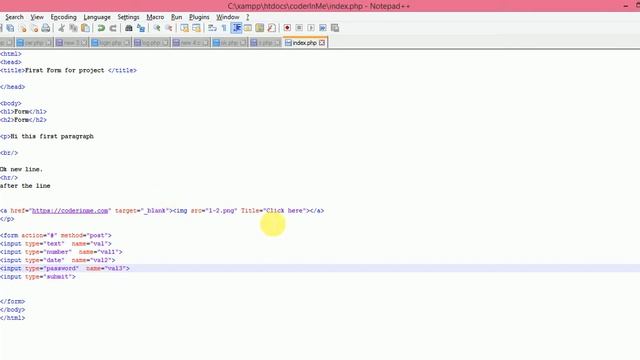Image resolution: width=640 pixels, height=360 pixels.
Task: Open the Window menu
Action: (228, 17)
